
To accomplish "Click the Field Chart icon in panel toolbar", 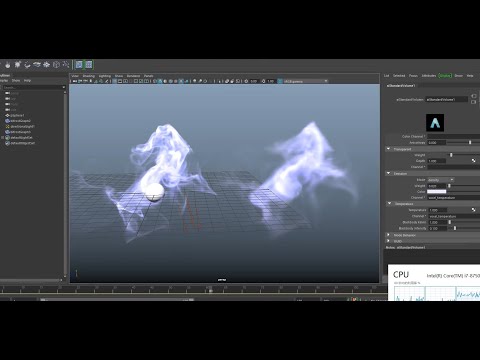I will tap(136, 81).
